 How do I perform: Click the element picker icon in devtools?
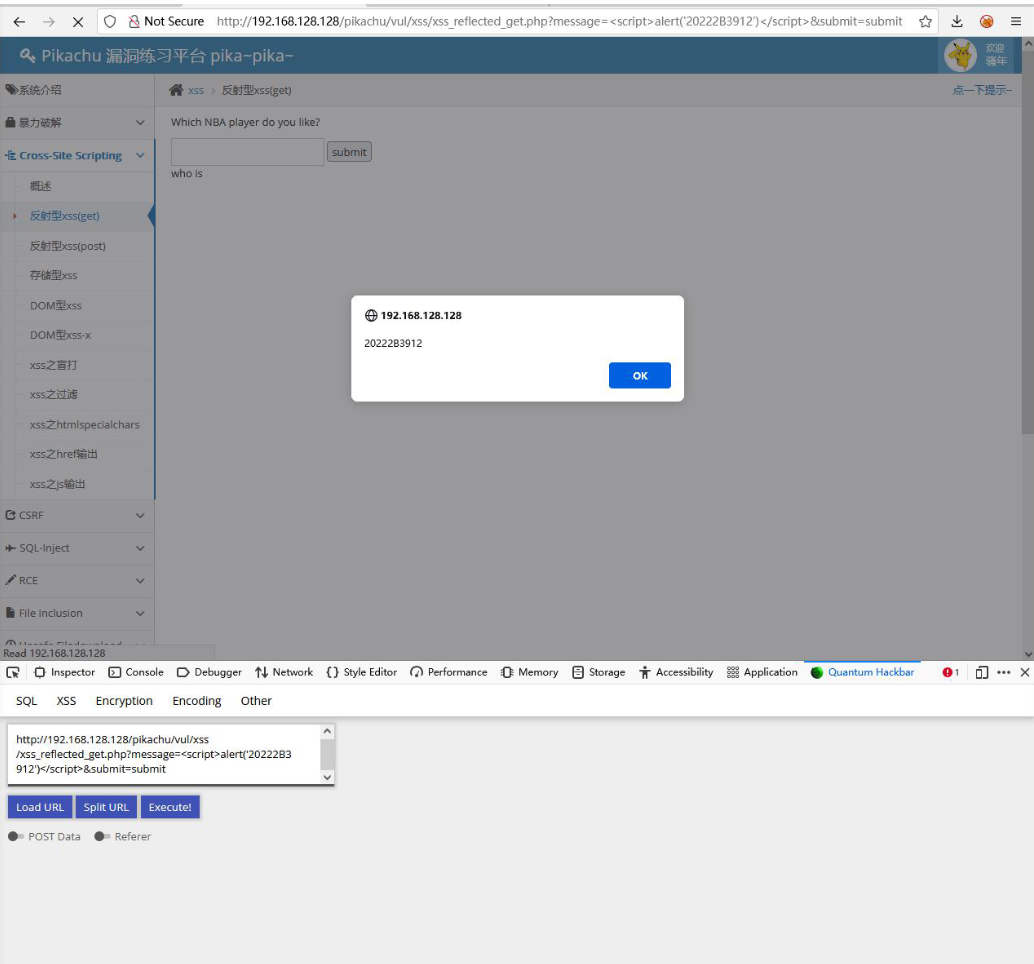[x=13, y=672]
